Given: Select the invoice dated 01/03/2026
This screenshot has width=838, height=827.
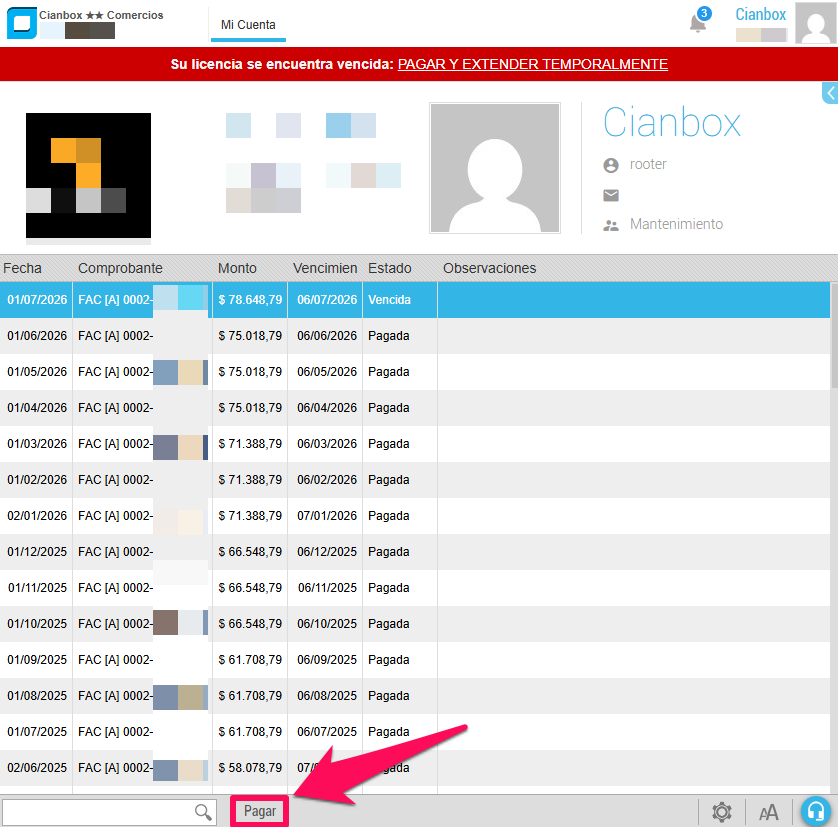Looking at the screenshot, I should 415,444.
